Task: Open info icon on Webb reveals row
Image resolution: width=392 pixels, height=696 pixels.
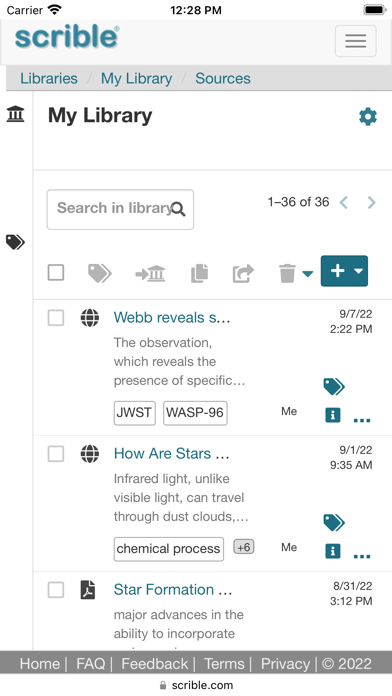Action: pos(333,415)
